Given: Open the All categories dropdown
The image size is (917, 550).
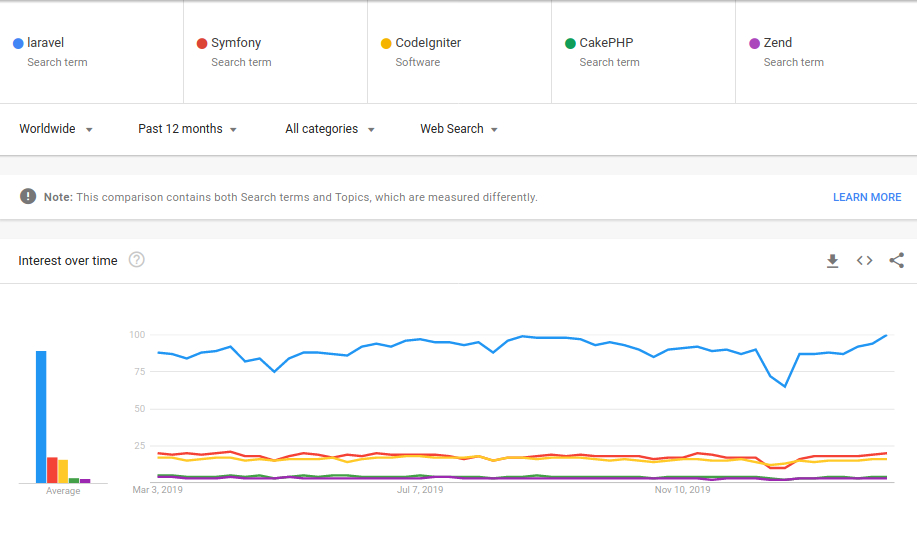Looking at the screenshot, I should [x=330, y=129].
